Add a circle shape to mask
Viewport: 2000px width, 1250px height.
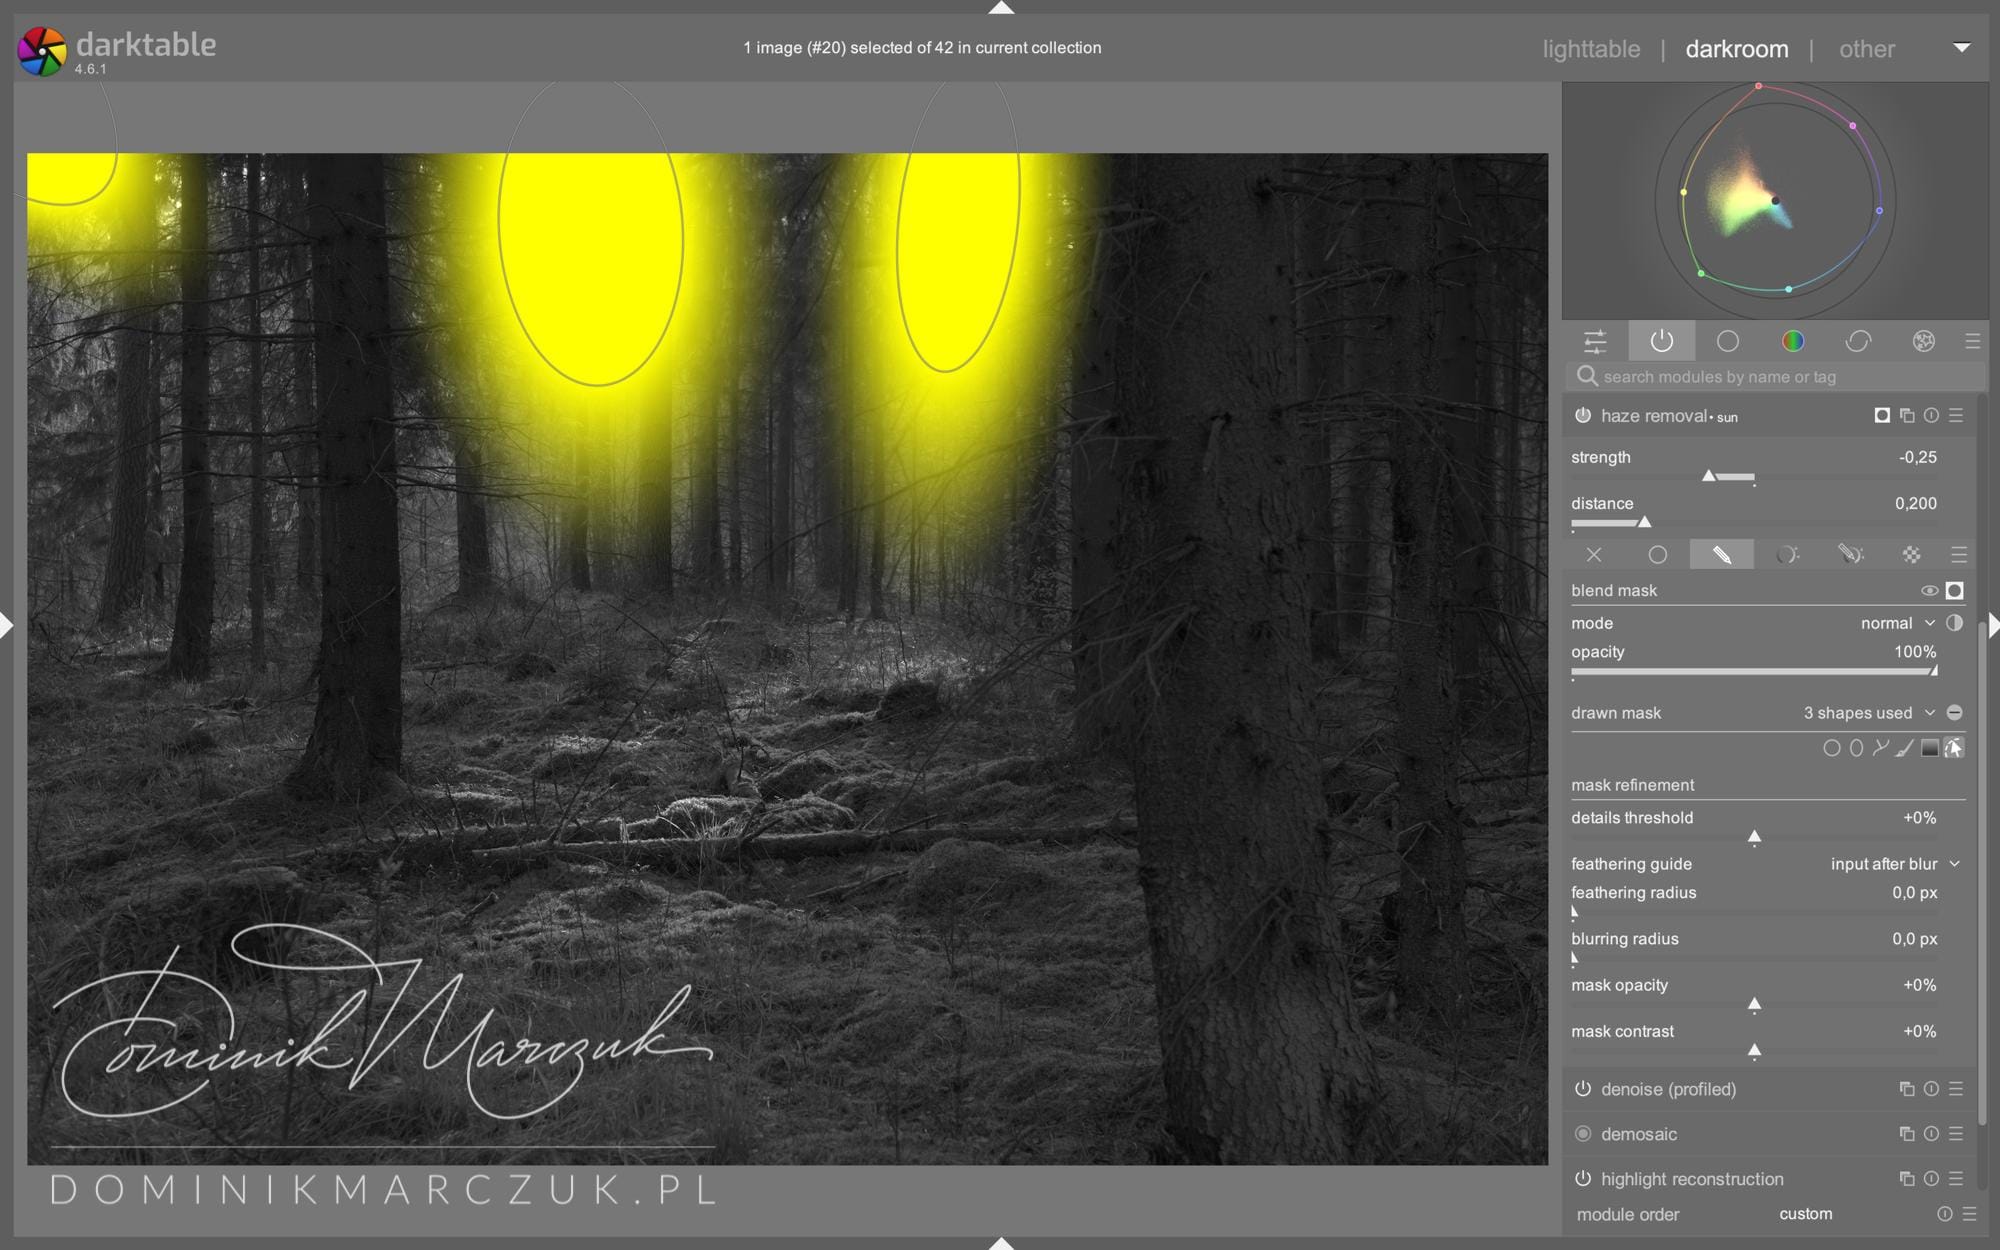pos(1831,748)
